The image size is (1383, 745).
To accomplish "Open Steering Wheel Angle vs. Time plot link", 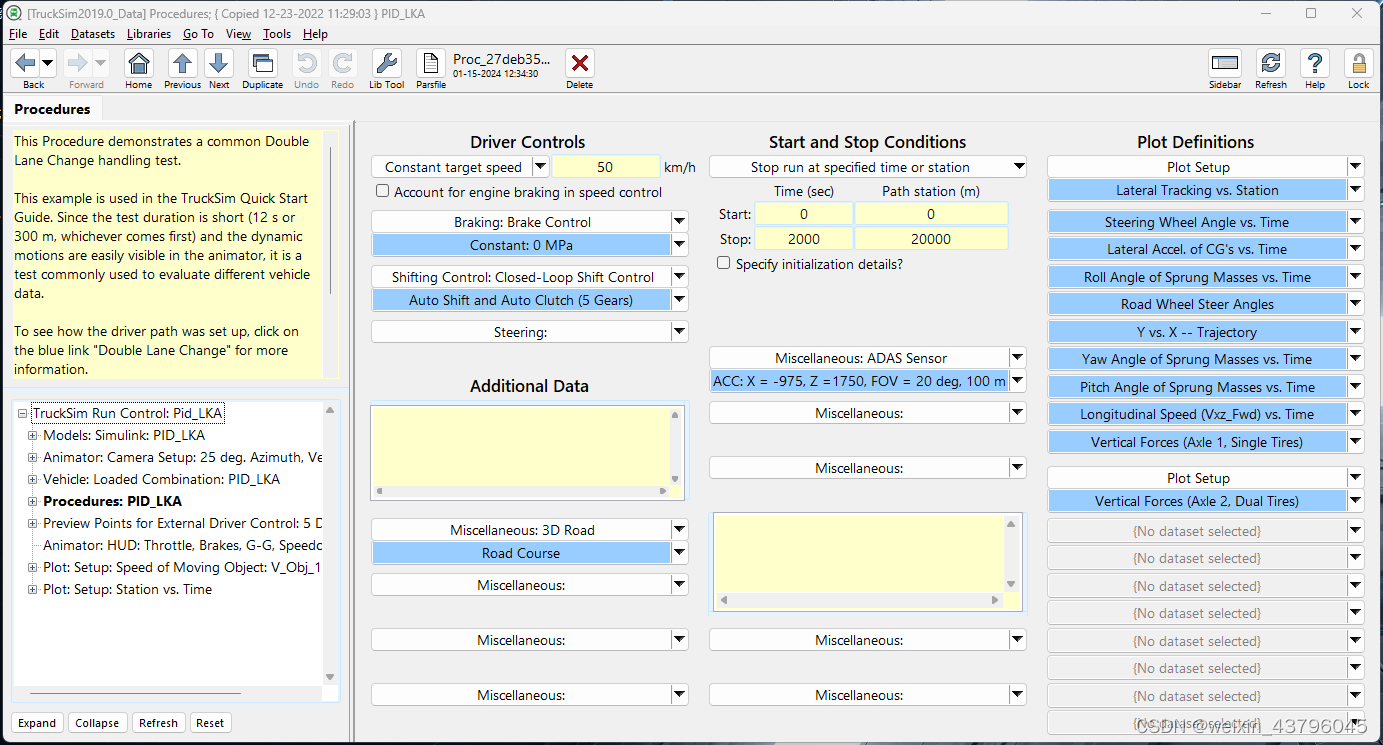I will click(x=1197, y=222).
